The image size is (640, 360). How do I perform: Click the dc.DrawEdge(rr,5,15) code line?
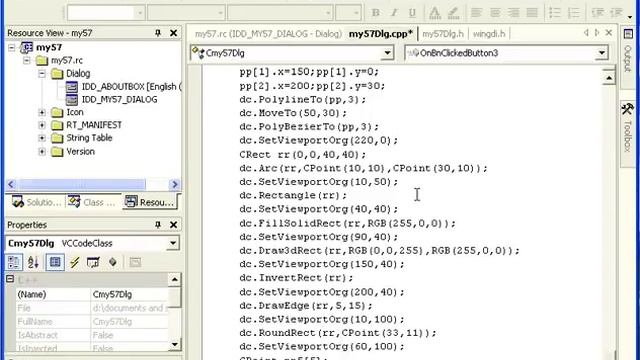306,306
